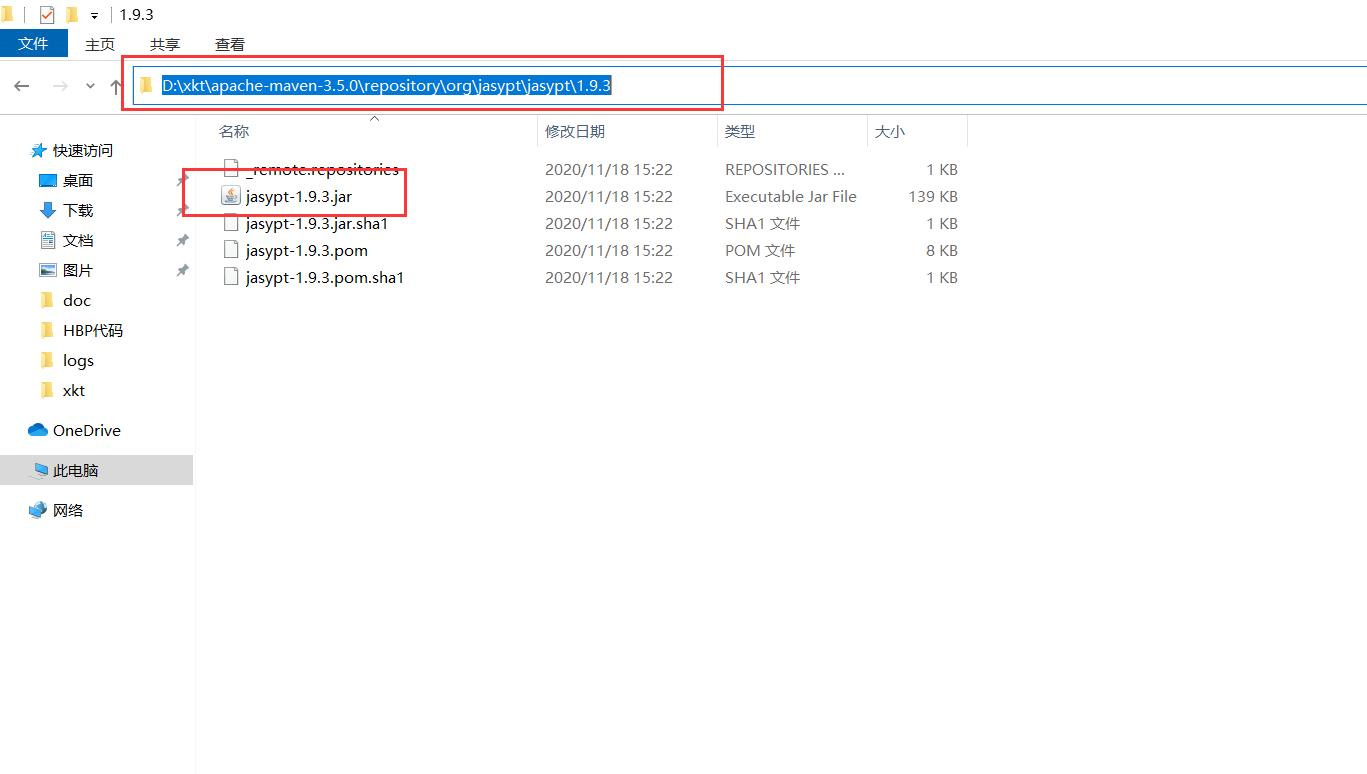The height and width of the screenshot is (774, 1367).
Task: Open 文档 in the navigation pane
Action: 78,240
